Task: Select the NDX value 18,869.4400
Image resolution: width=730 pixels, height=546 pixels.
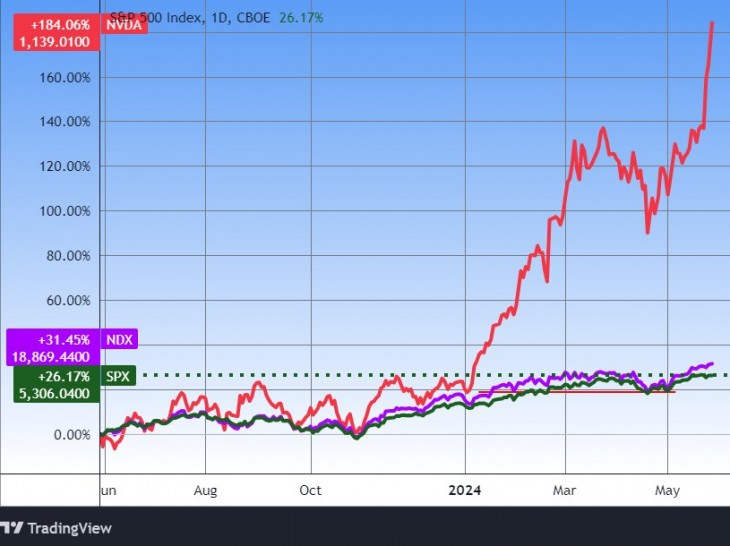Action: [x=51, y=357]
